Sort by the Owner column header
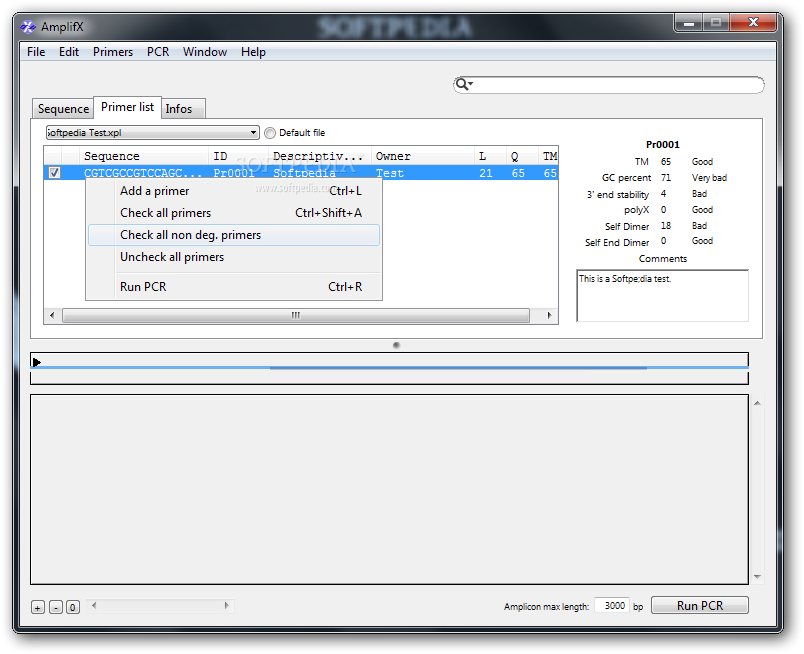 pyautogui.click(x=423, y=156)
